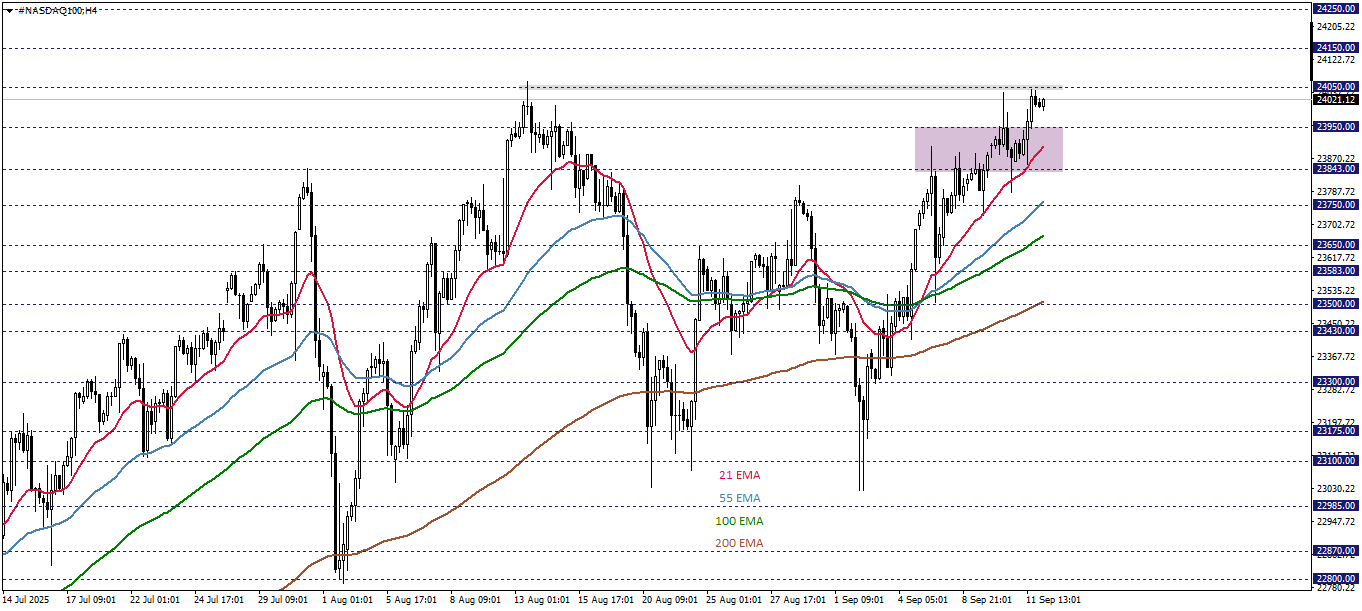Click the 100 EMA legend label
This screenshot has height=611, width=1362.
pos(739,521)
